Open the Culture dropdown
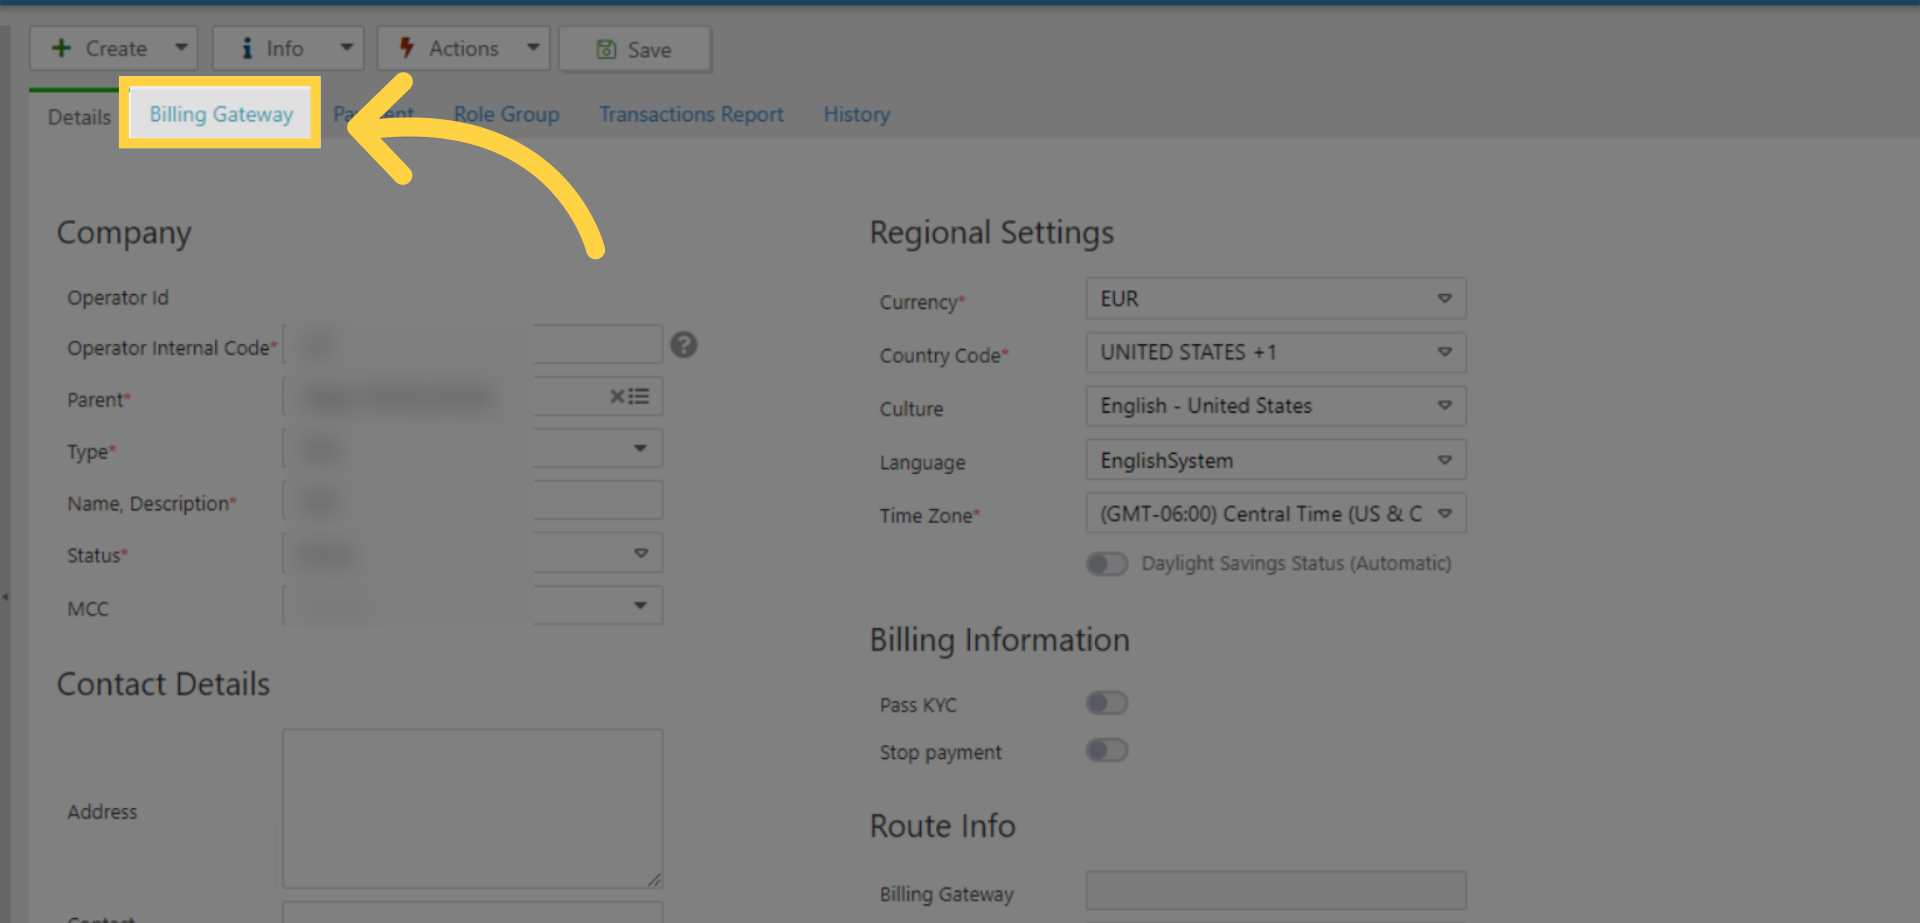This screenshot has height=923, width=1920. pyautogui.click(x=1276, y=406)
